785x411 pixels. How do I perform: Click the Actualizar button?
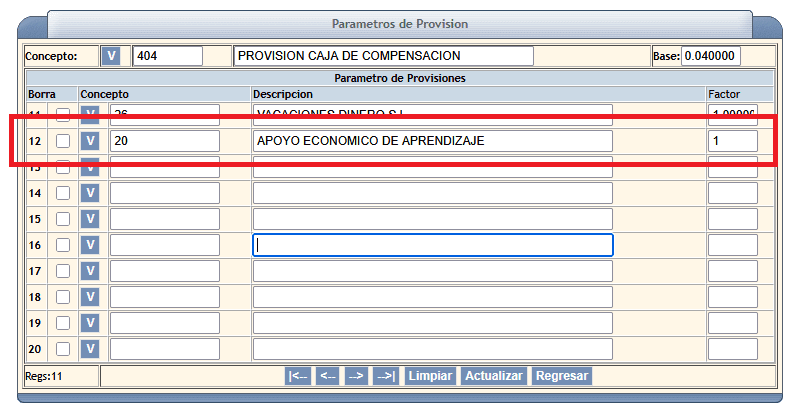(x=494, y=376)
